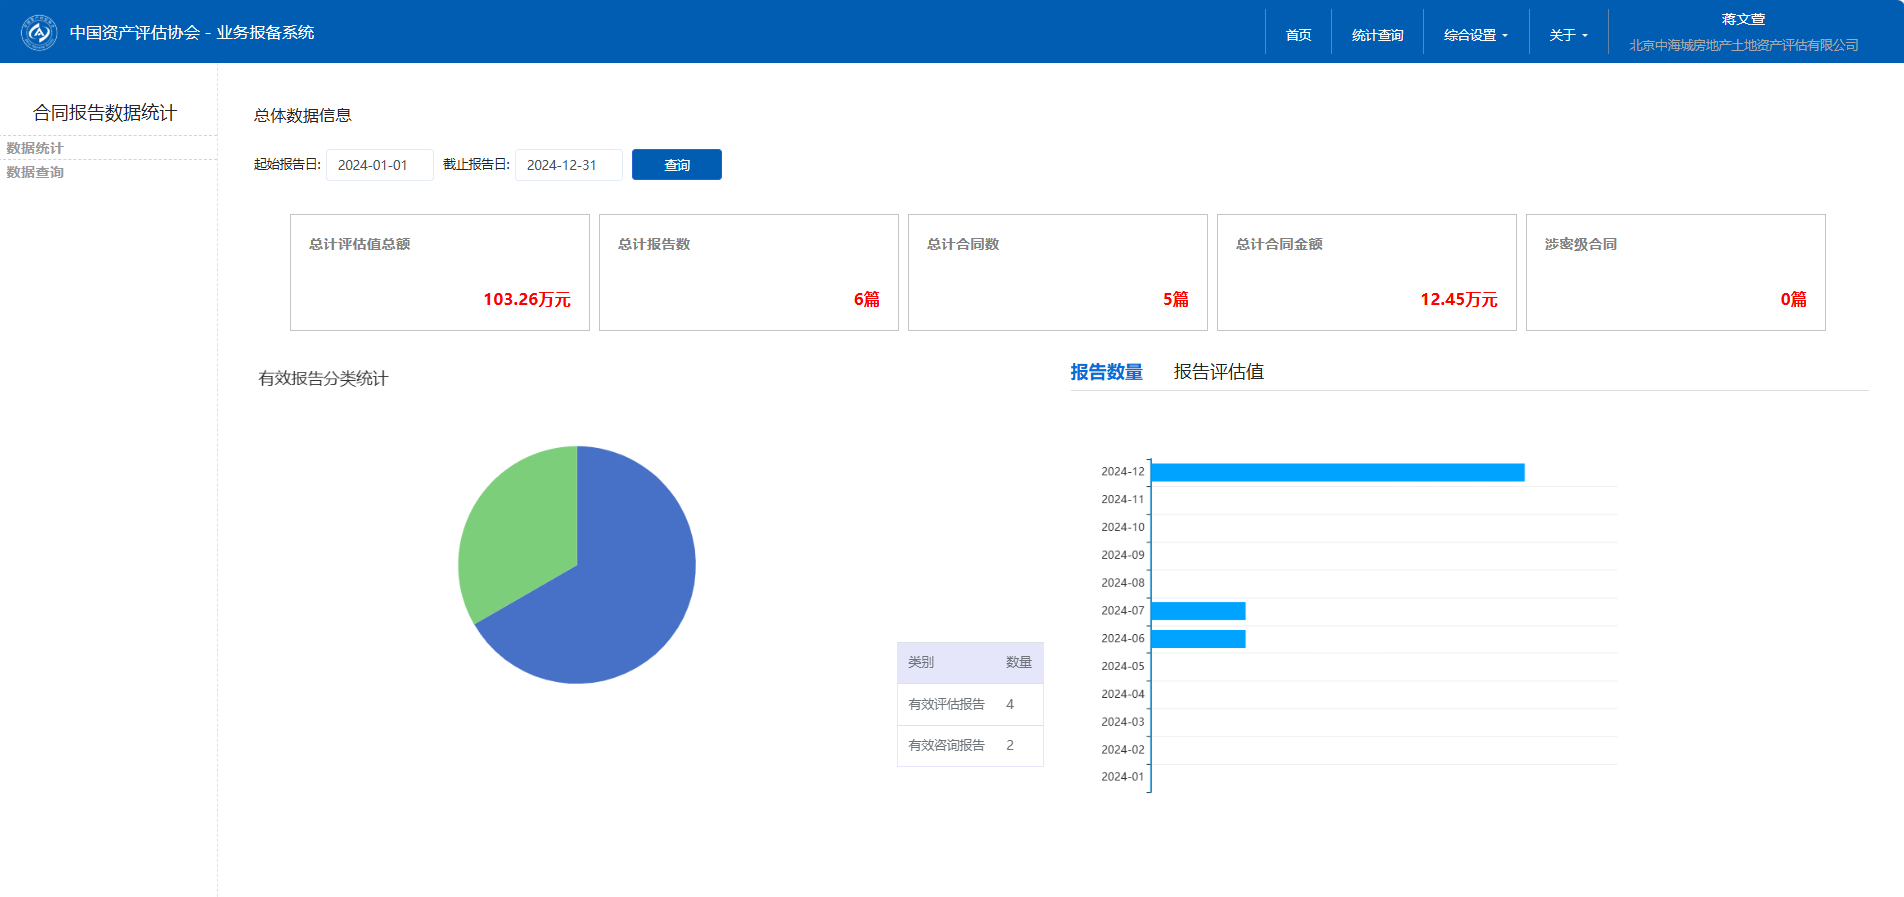Image resolution: width=1904 pixels, height=897 pixels.
Task: Open the 统计查询 menu item
Action: (x=1377, y=35)
